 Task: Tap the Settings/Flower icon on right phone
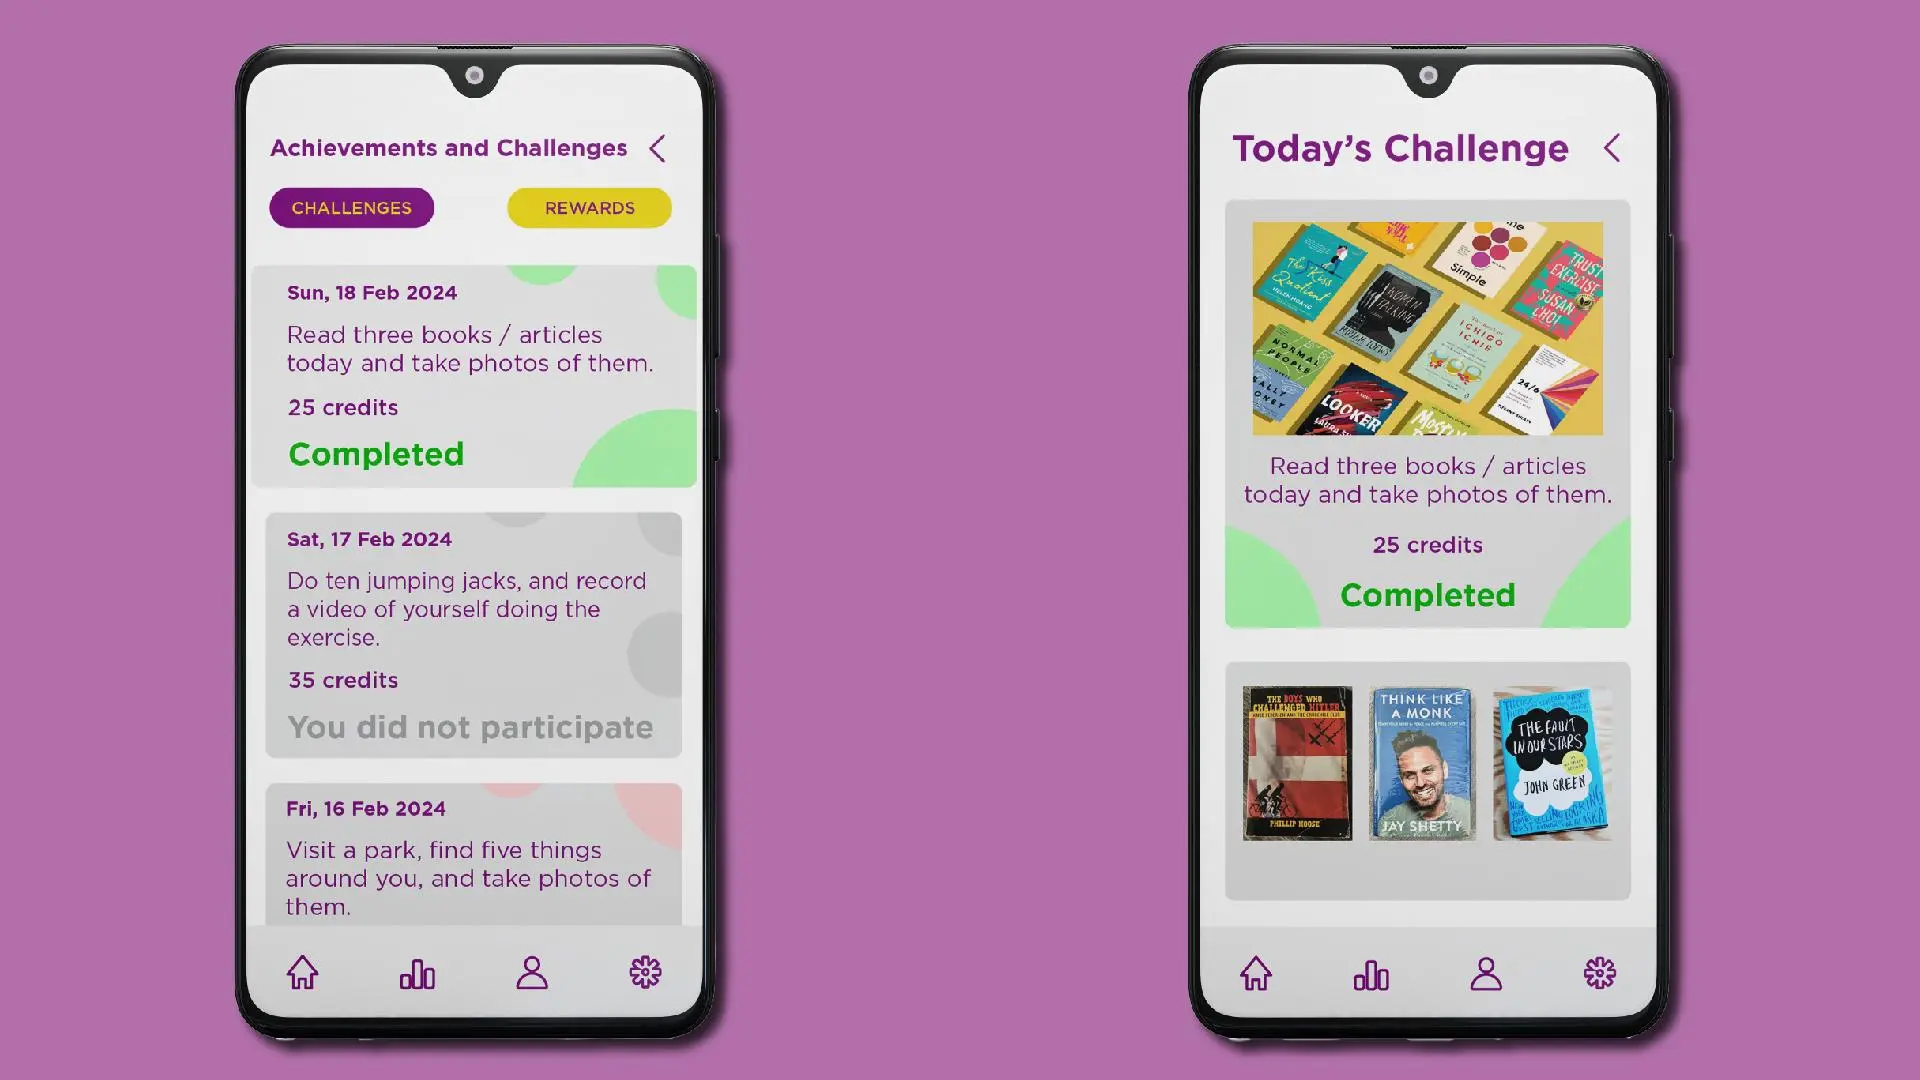click(1598, 973)
